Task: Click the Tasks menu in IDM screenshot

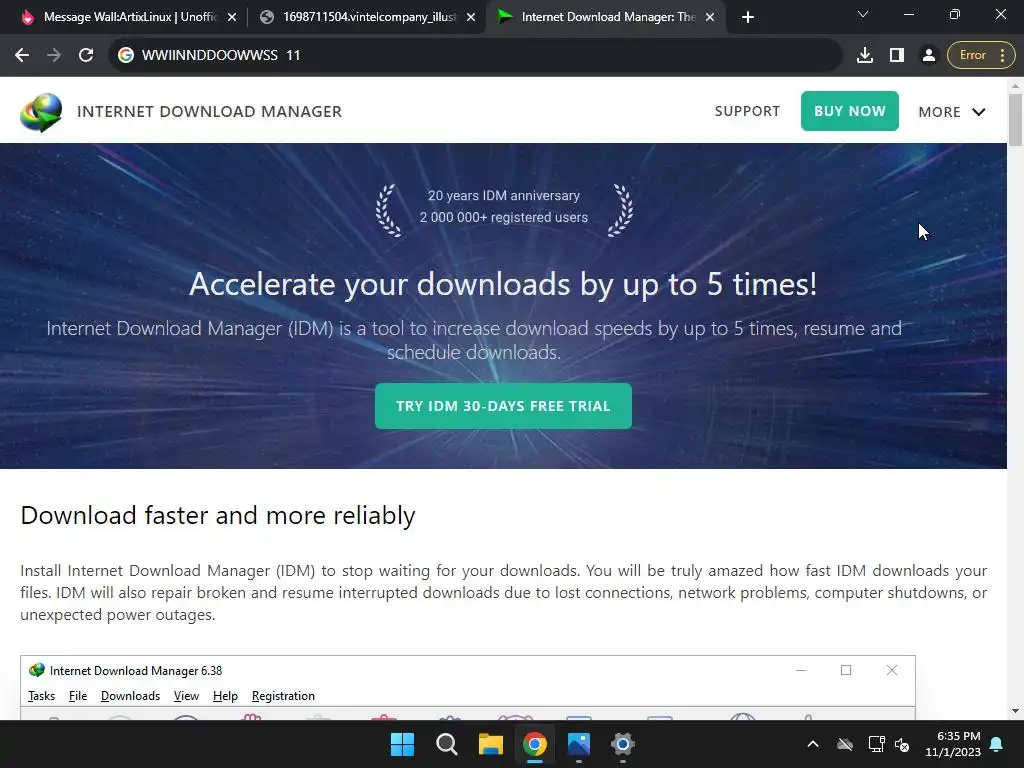Action: (41, 696)
